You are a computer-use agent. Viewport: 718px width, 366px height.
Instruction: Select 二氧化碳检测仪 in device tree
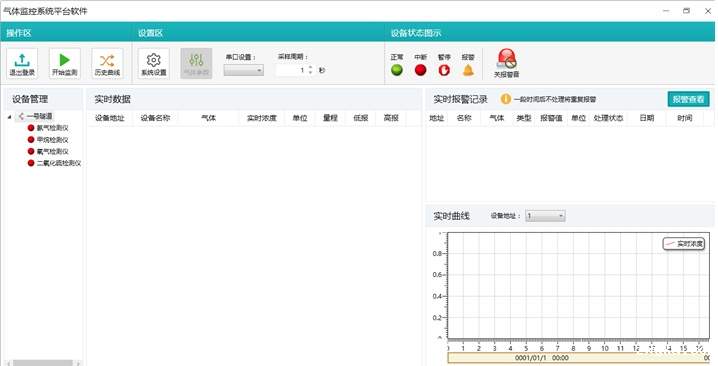59,163
